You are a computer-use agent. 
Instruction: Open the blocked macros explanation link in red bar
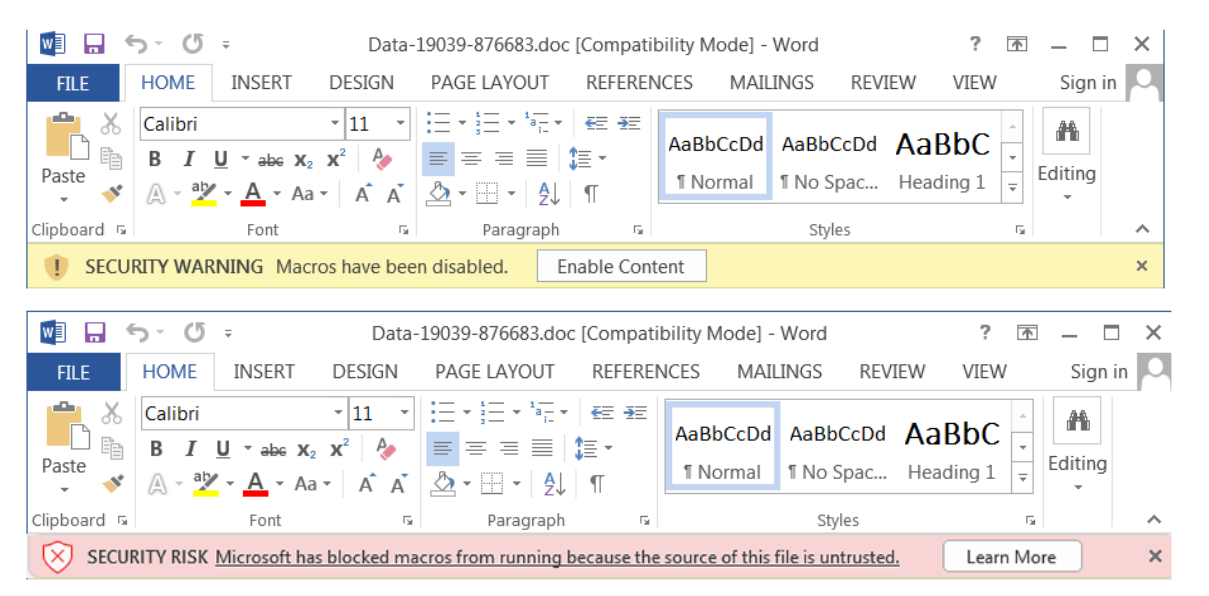(x=557, y=557)
